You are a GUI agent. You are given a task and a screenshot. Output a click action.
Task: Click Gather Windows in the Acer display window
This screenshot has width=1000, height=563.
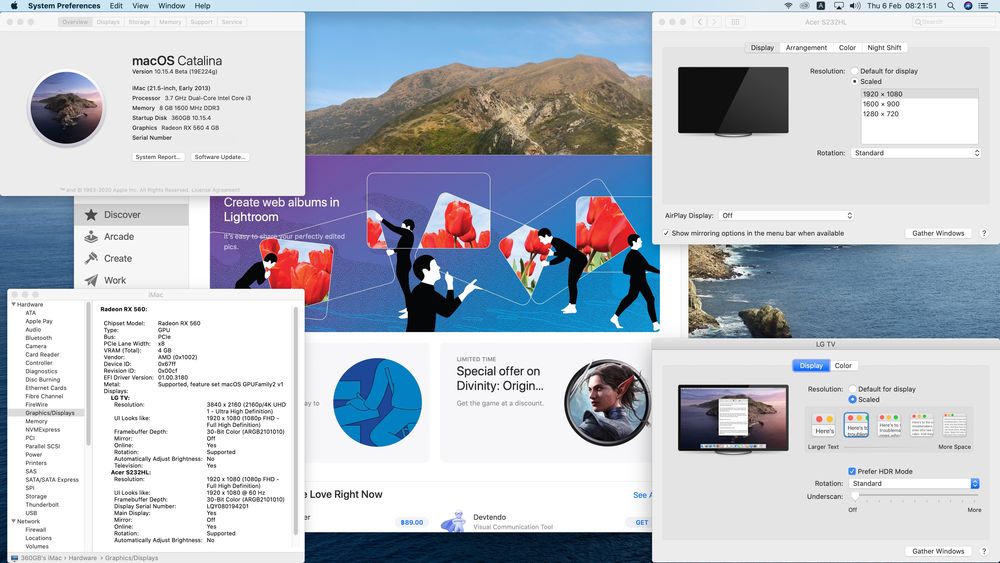point(938,233)
